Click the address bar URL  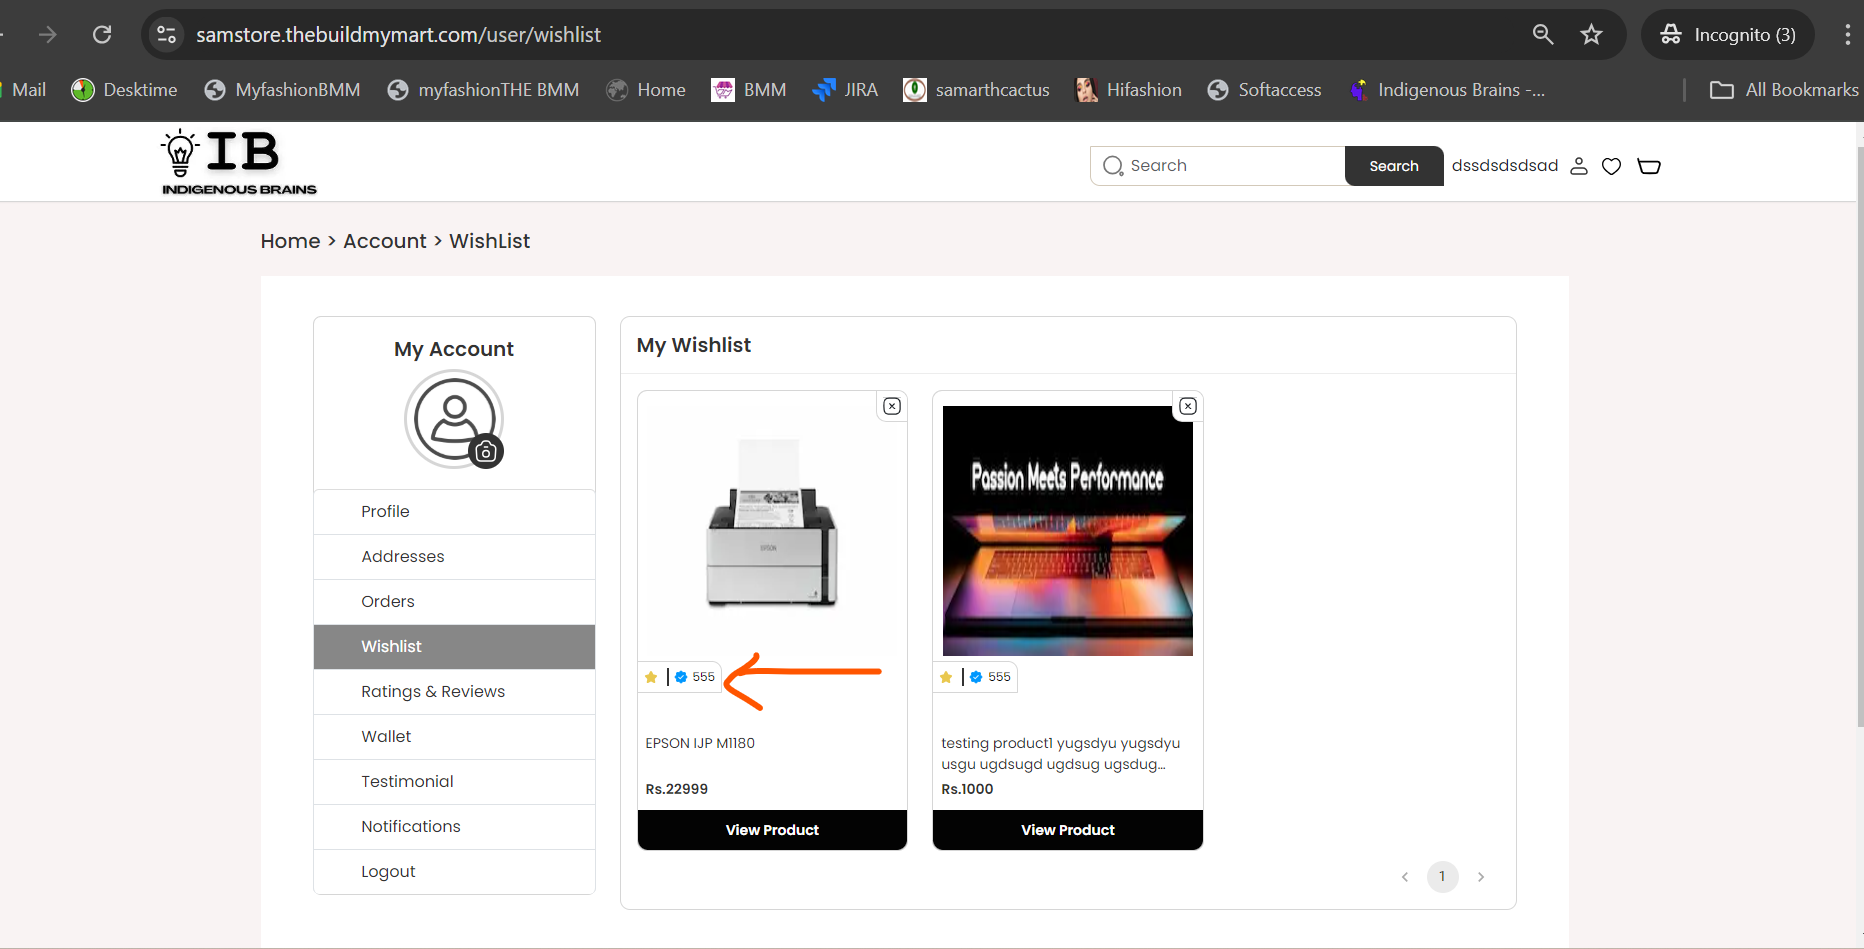click(398, 35)
